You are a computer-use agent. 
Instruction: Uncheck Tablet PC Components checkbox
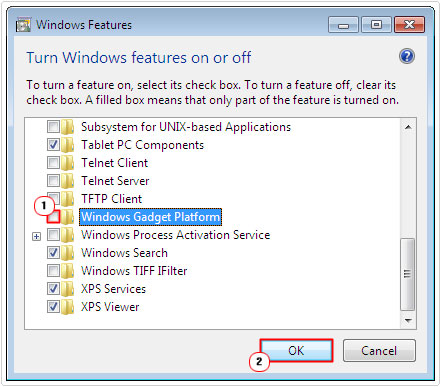[53, 145]
